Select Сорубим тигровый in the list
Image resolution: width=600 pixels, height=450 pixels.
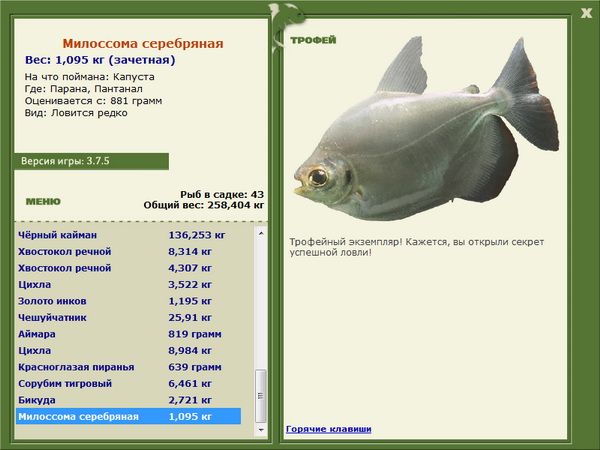pos(129,383)
